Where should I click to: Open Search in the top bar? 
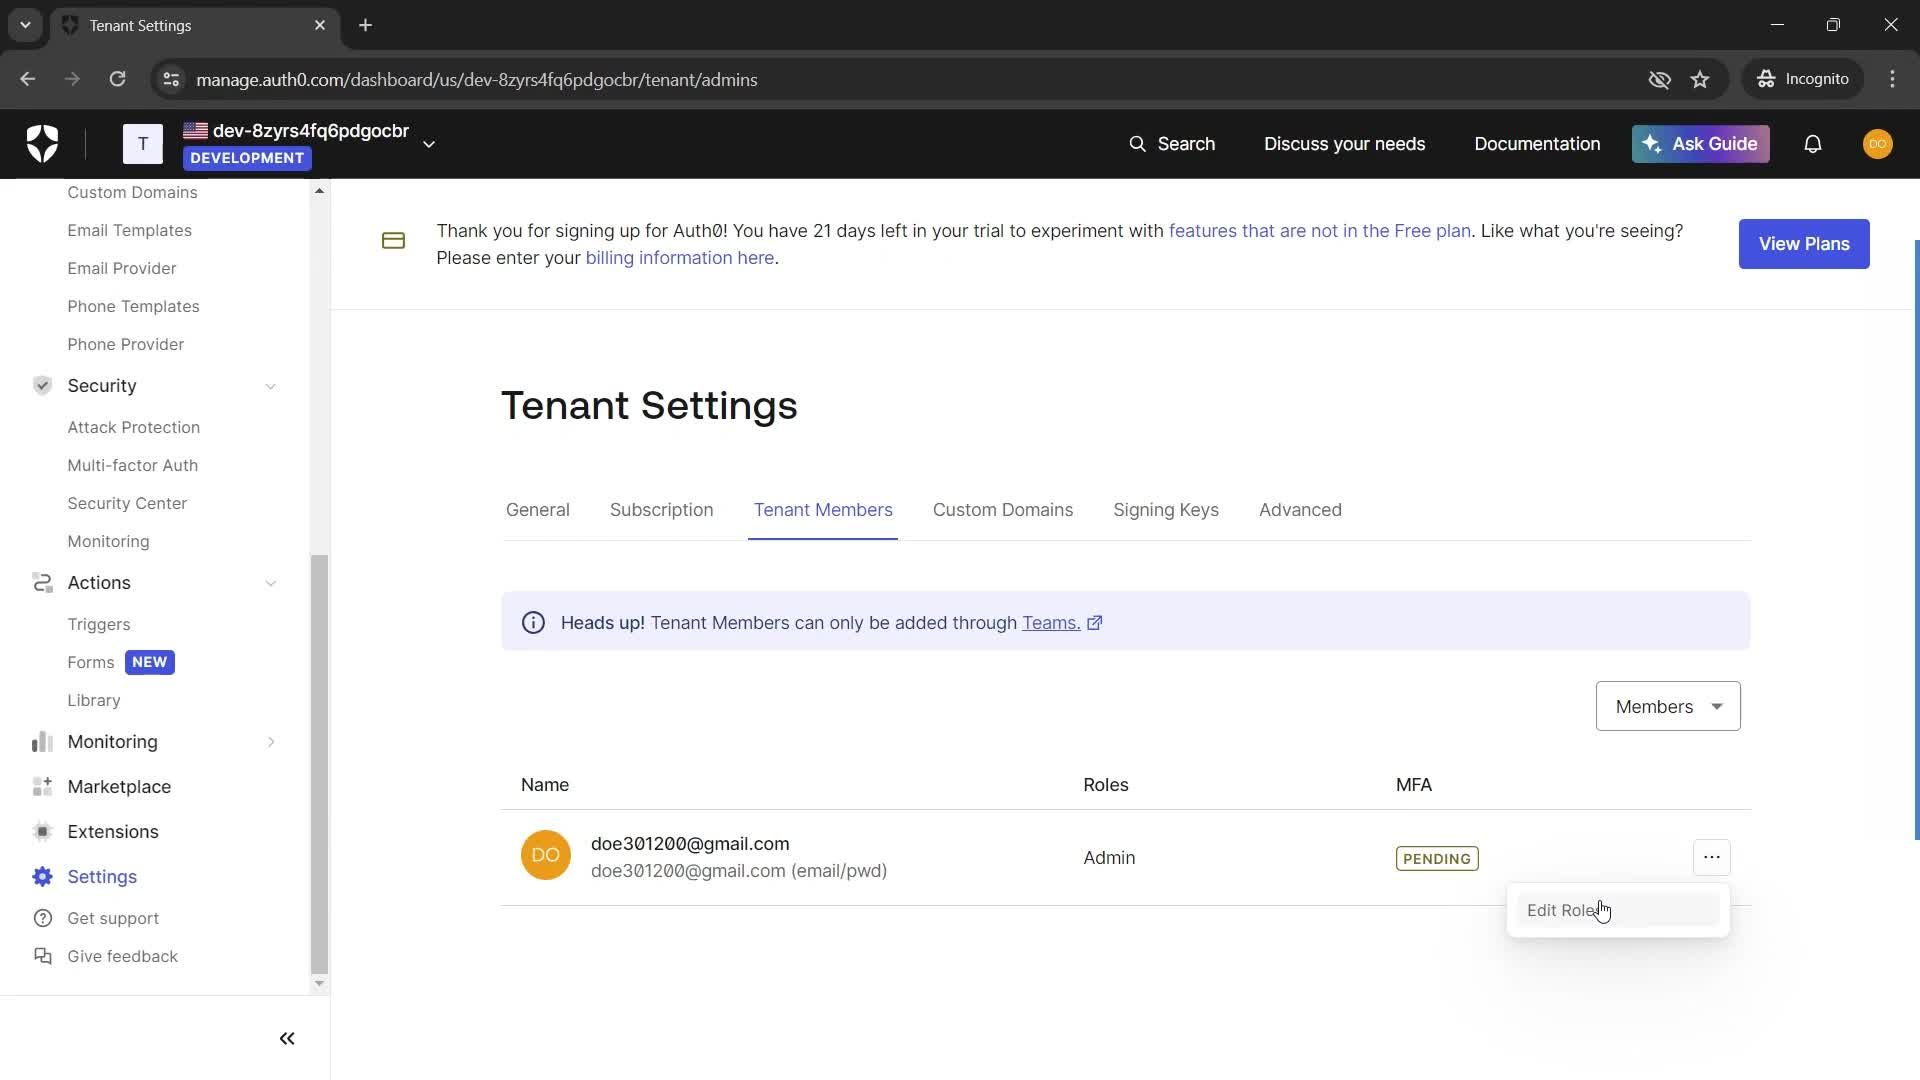point(1172,144)
